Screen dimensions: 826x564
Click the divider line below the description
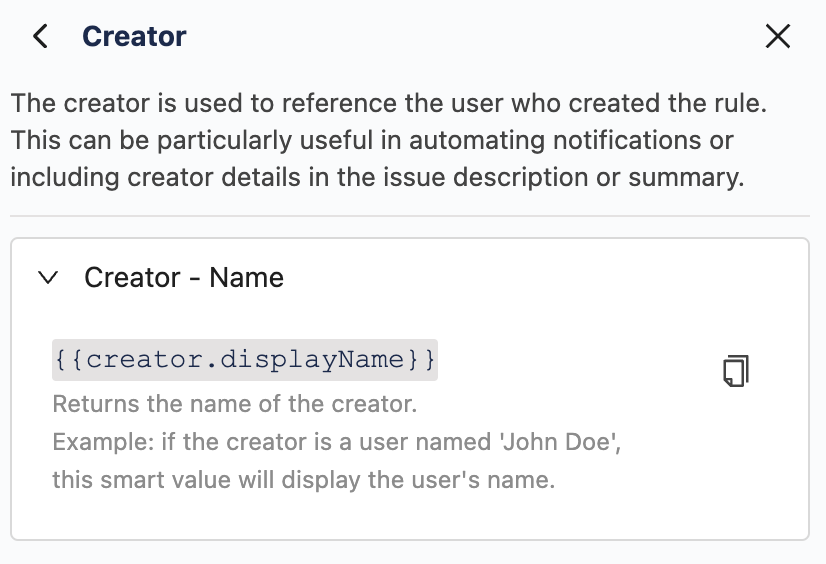(410, 216)
